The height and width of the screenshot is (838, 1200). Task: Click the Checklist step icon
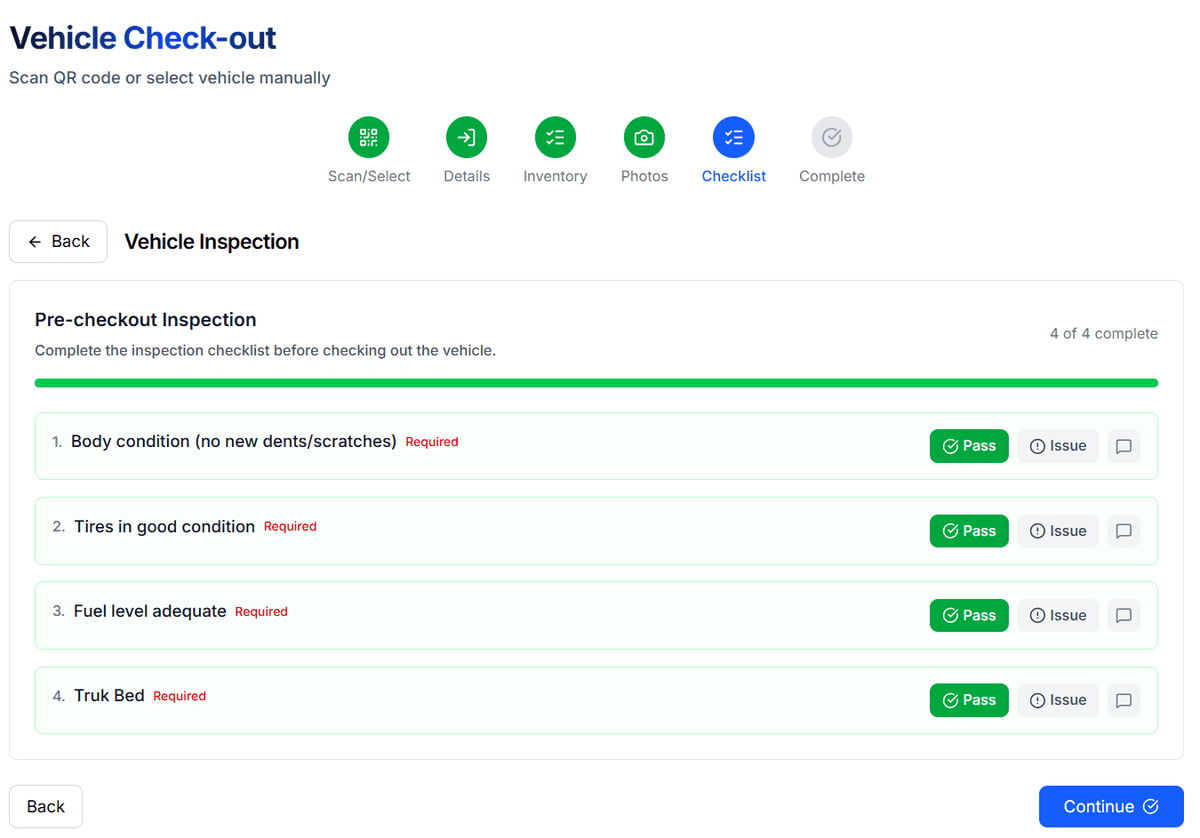733,137
